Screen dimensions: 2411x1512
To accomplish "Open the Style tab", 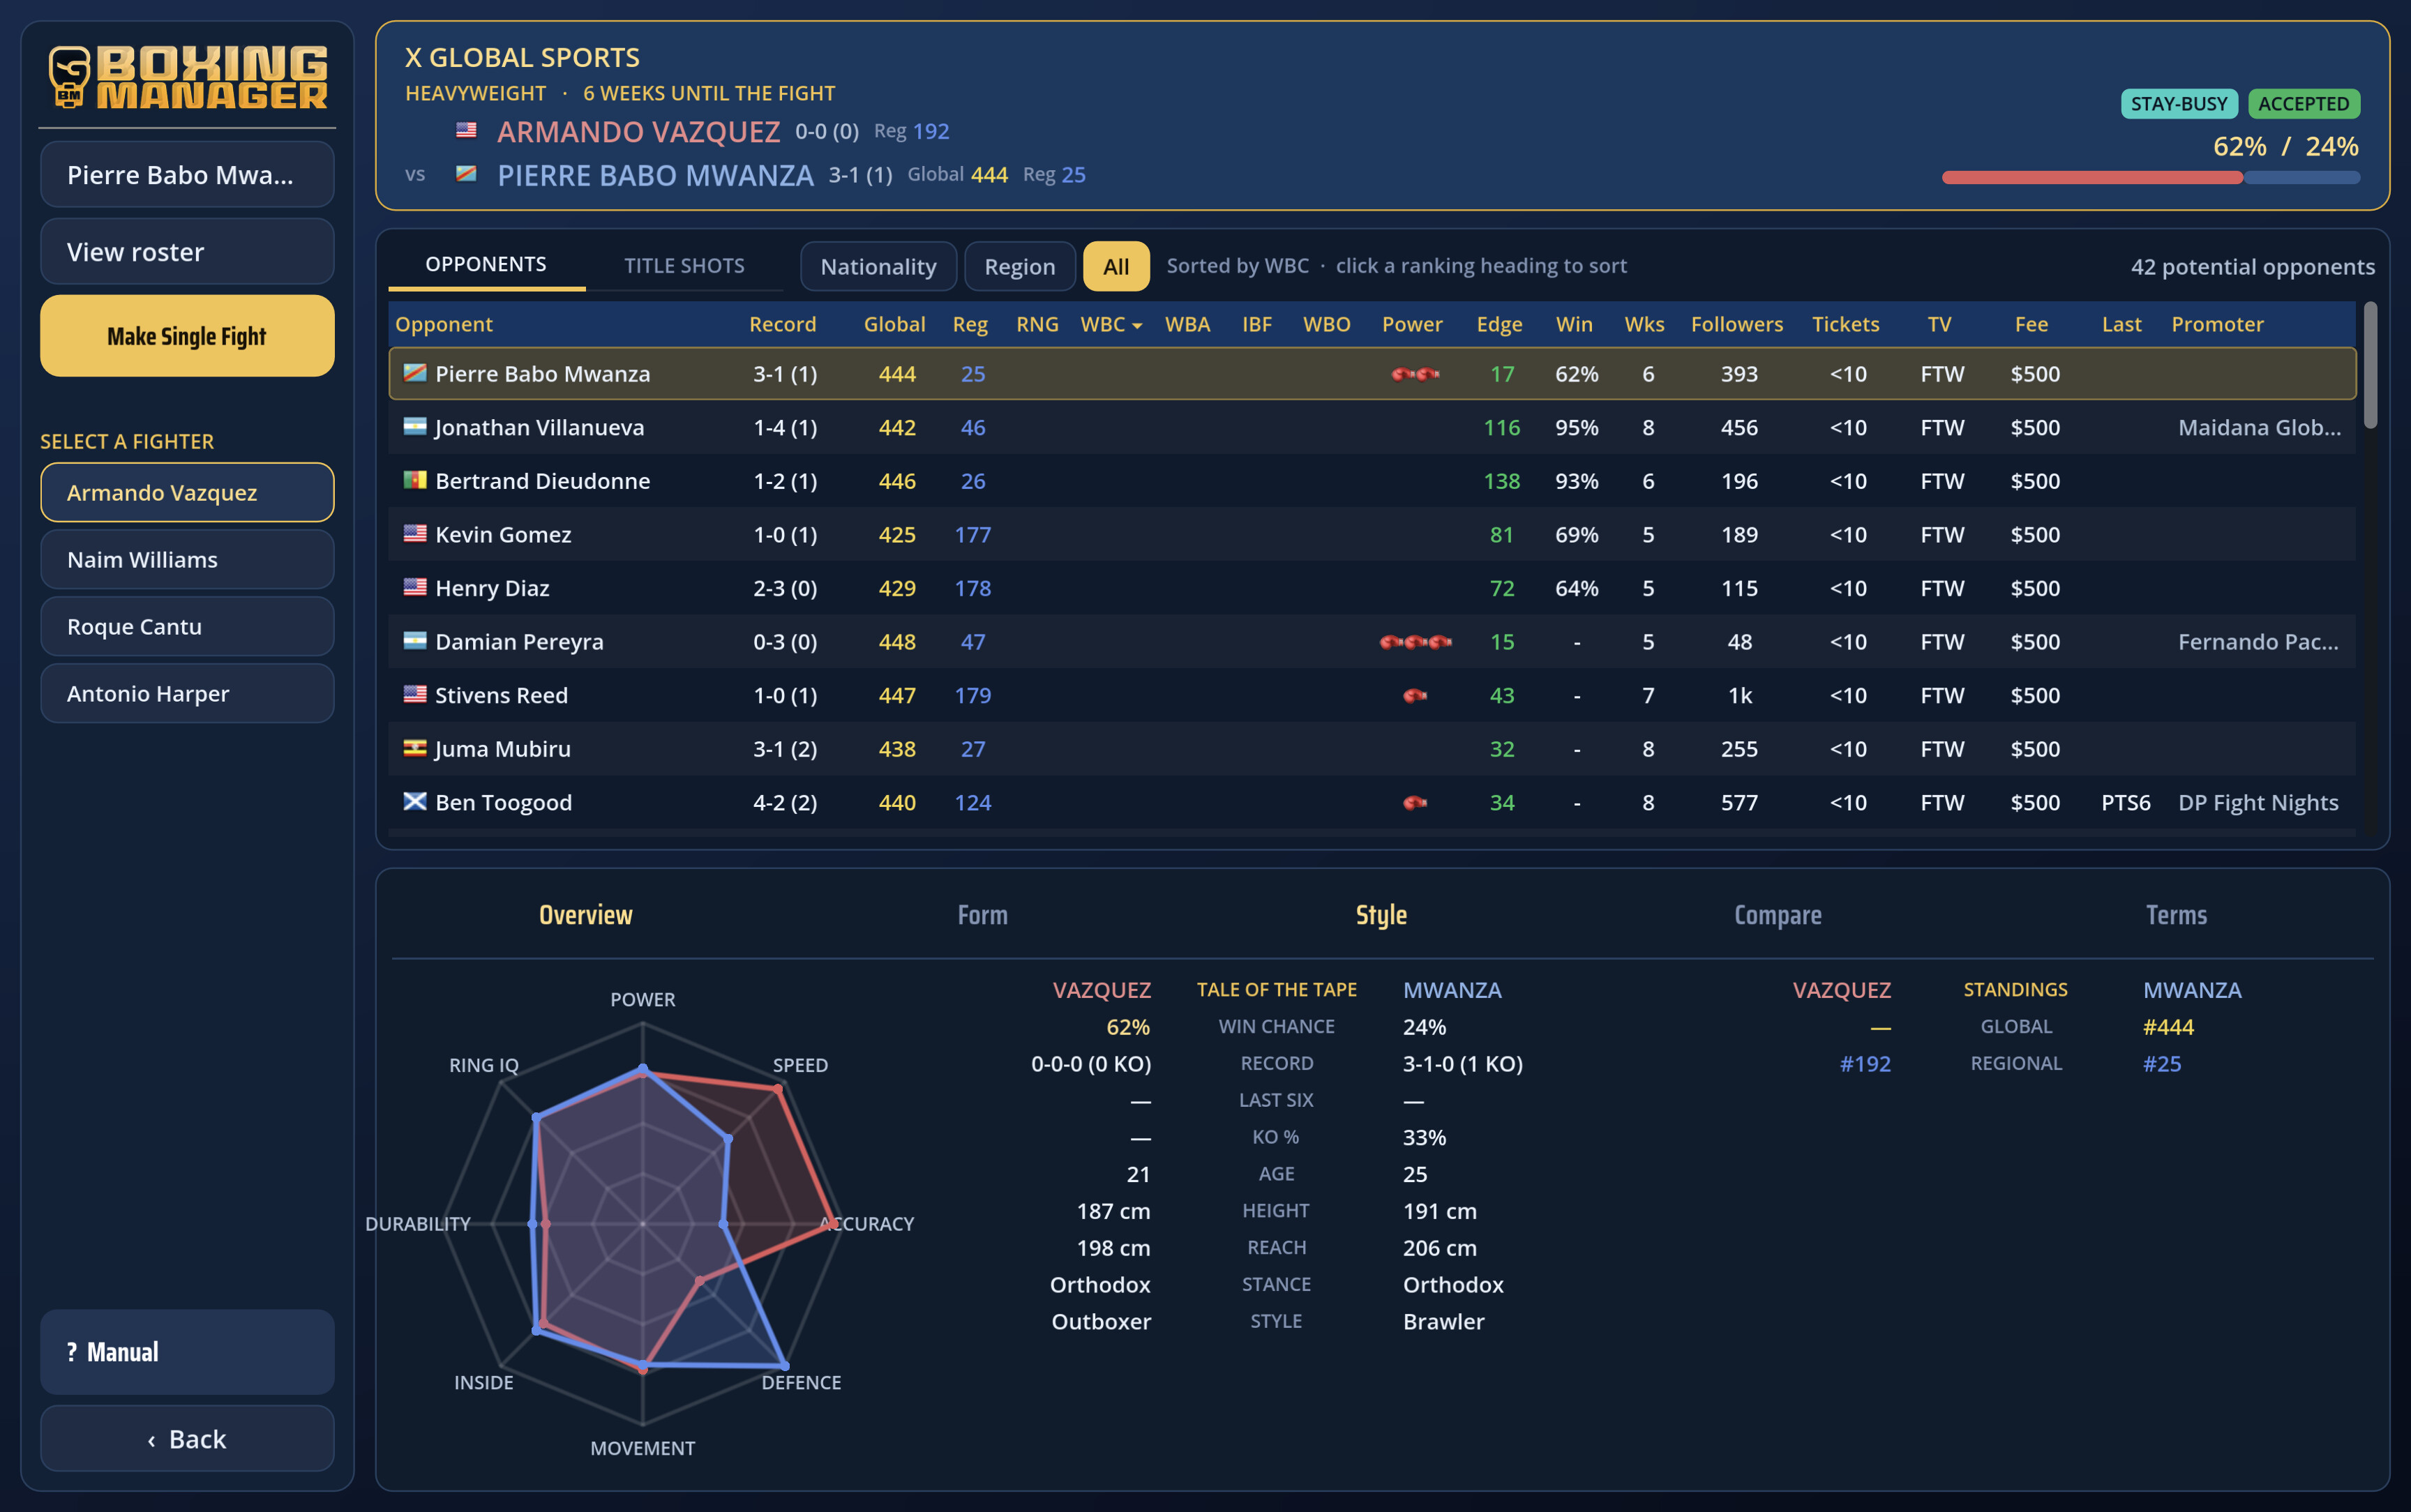I will click(1381, 915).
